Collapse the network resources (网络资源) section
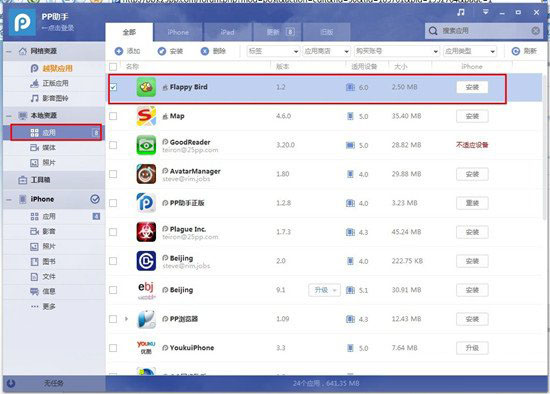Image resolution: width=550 pixels, height=394 pixels. point(9,52)
